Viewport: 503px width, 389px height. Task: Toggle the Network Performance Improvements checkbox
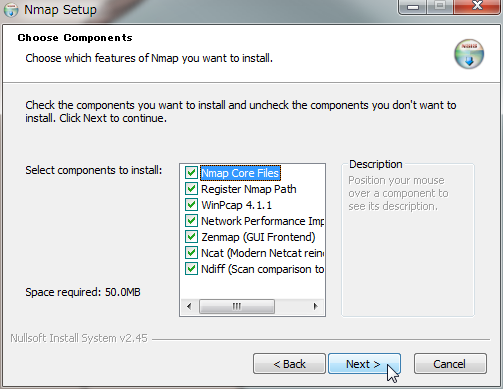191,221
